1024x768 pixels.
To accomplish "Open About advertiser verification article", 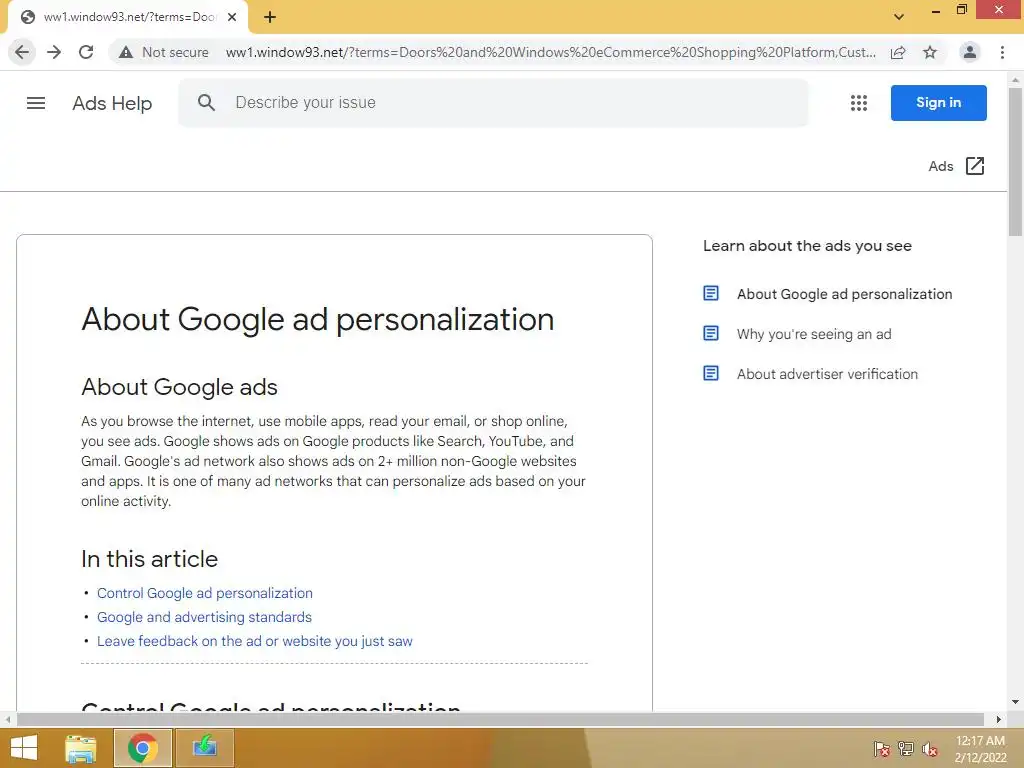I will (x=827, y=374).
